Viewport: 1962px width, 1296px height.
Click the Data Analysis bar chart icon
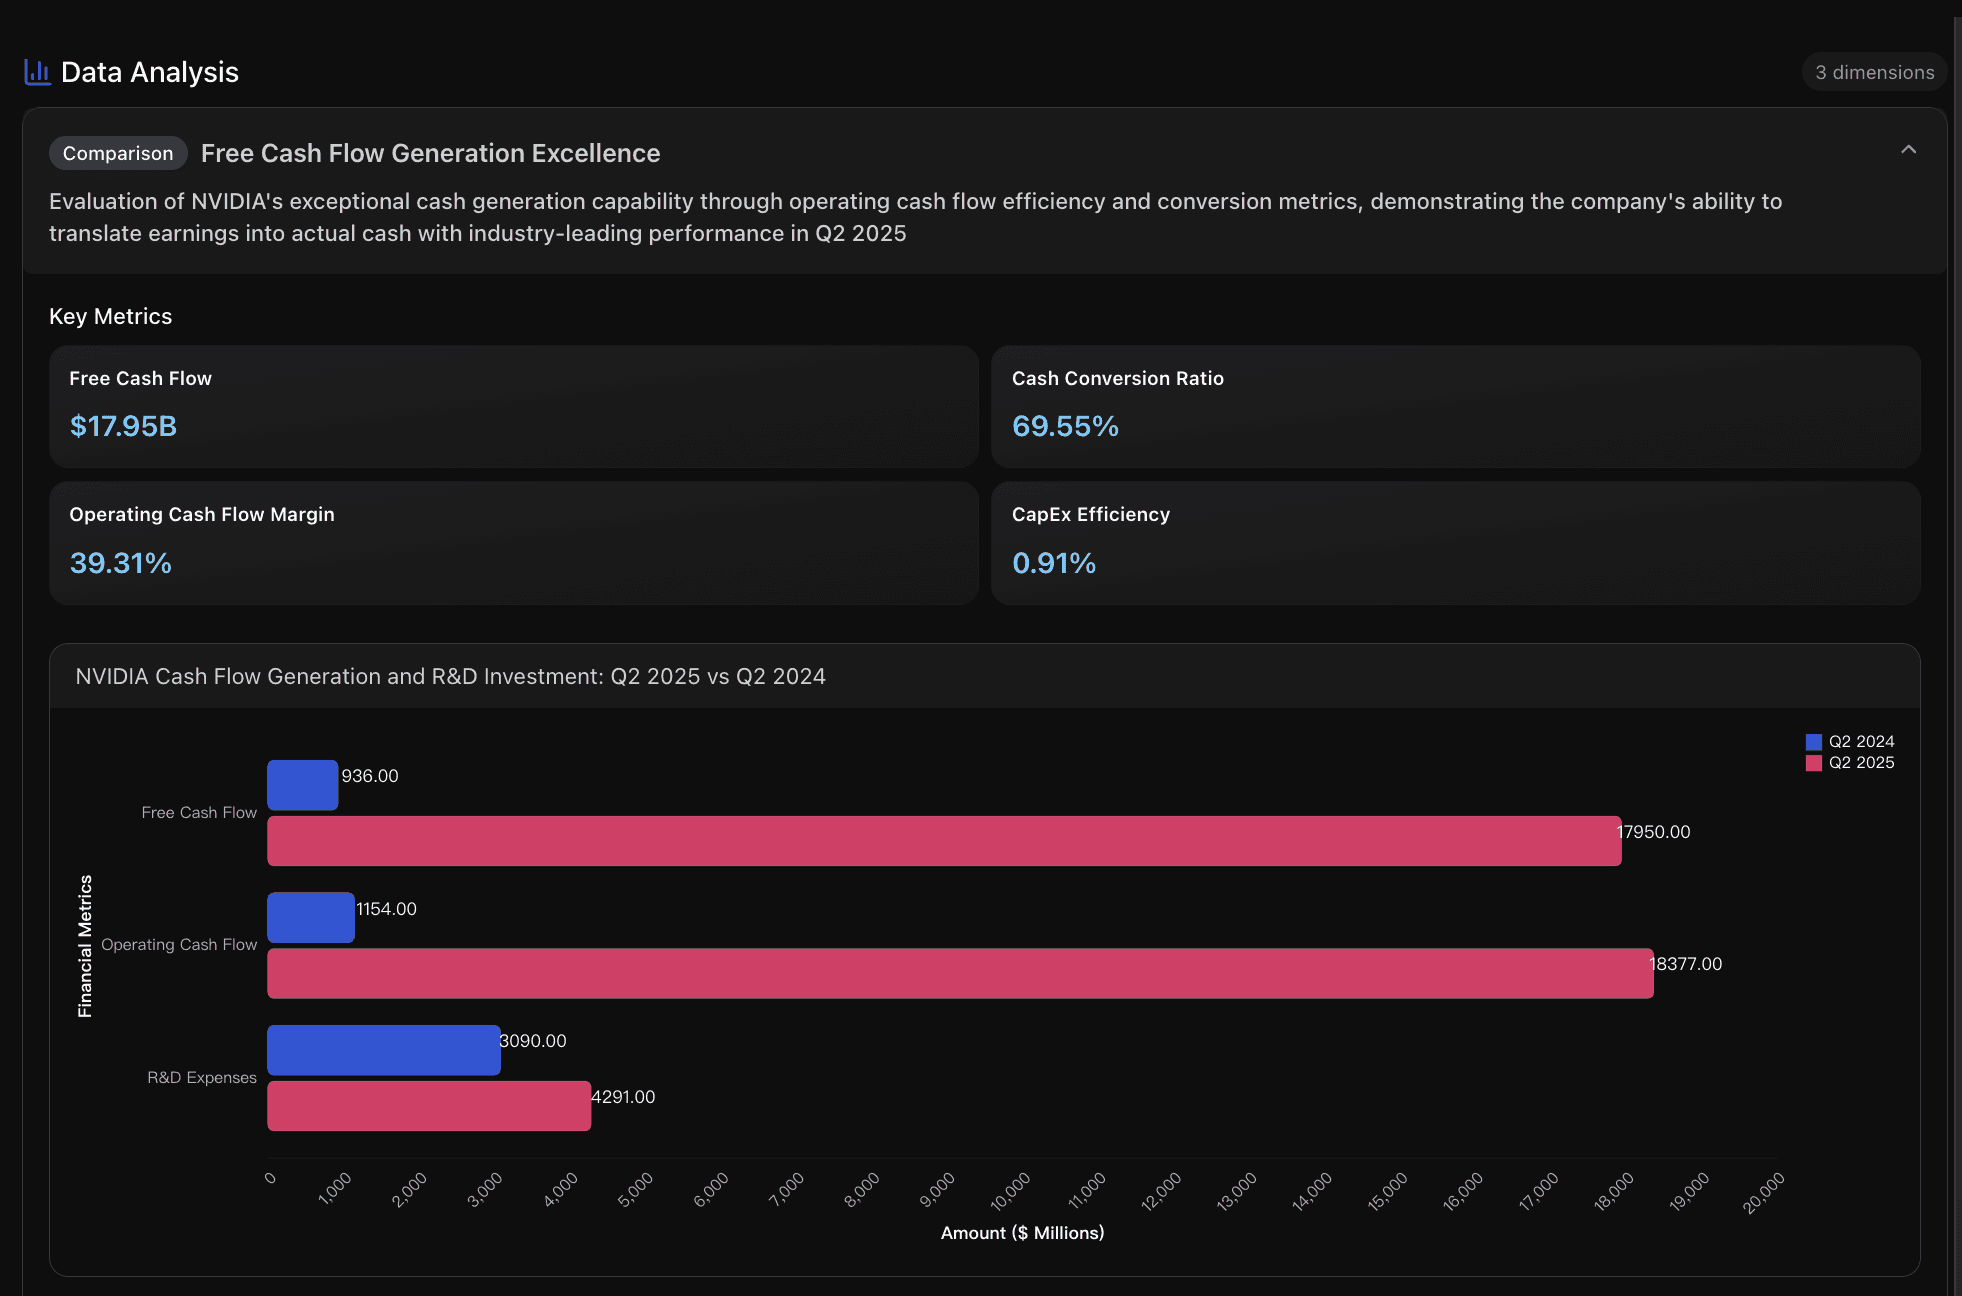point(37,72)
